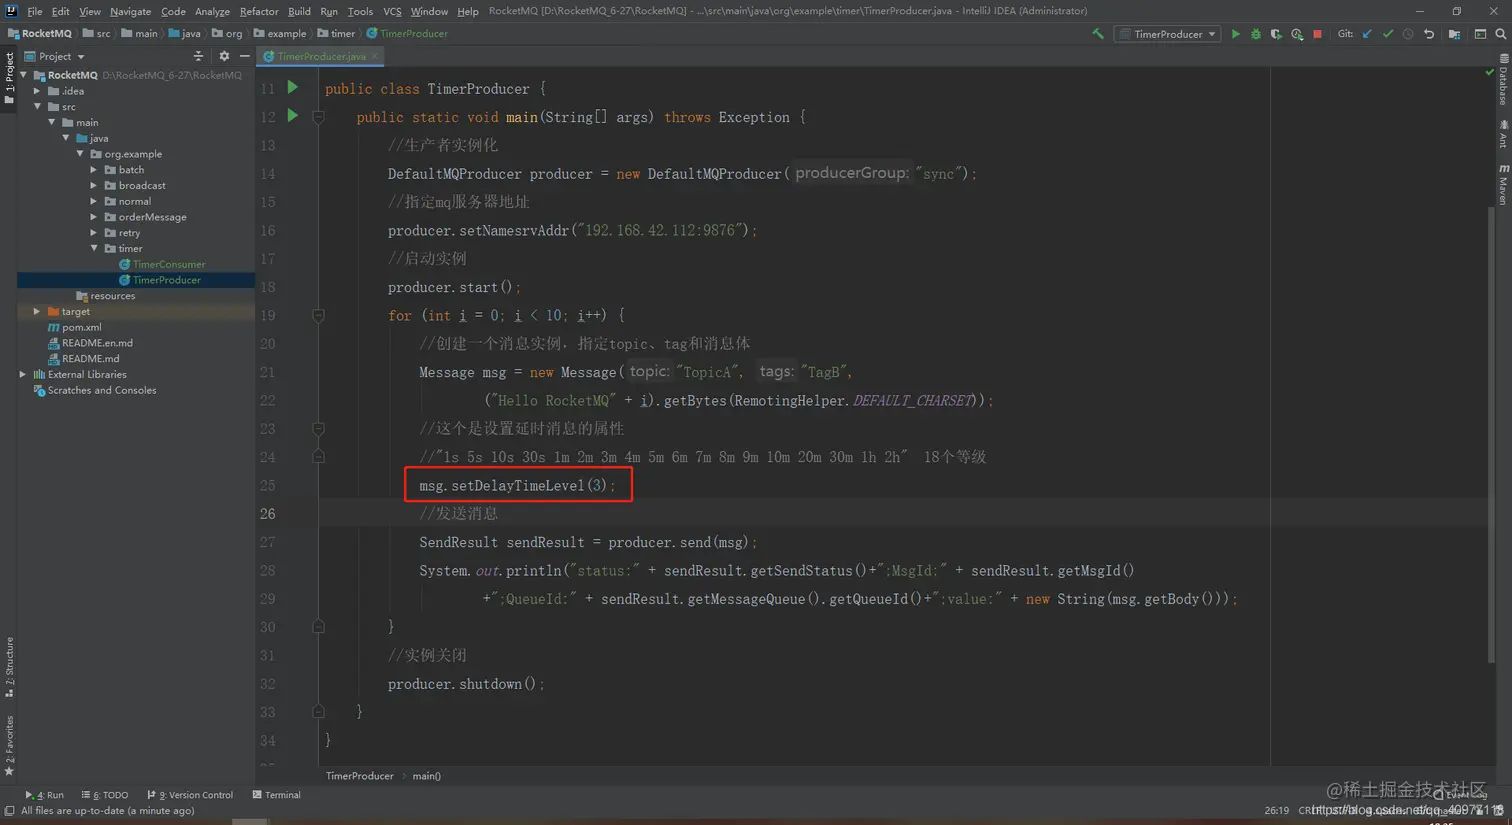This screenshot has width=1512, height=825.
Task: Click the green inspection checkmark atop the editor scrollbar
Action: coord(1489,72)
